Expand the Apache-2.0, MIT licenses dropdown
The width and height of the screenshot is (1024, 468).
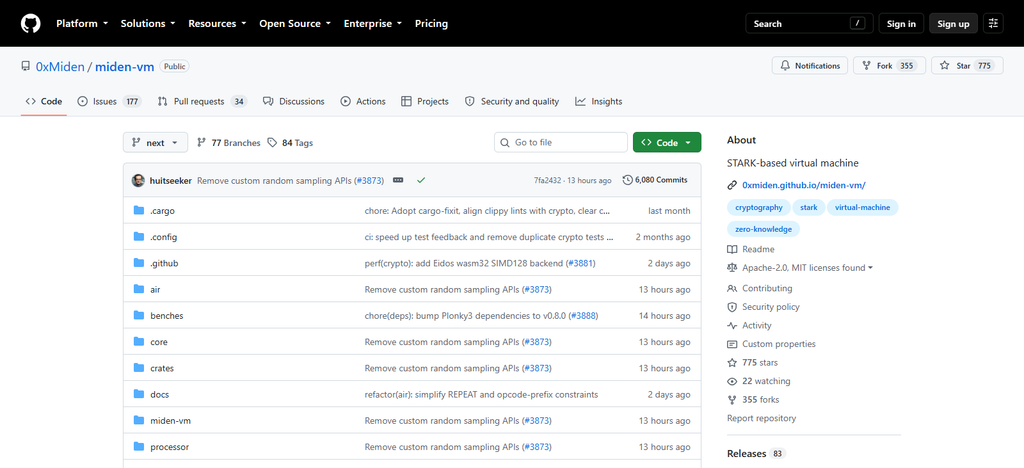(x=808, y=268)
